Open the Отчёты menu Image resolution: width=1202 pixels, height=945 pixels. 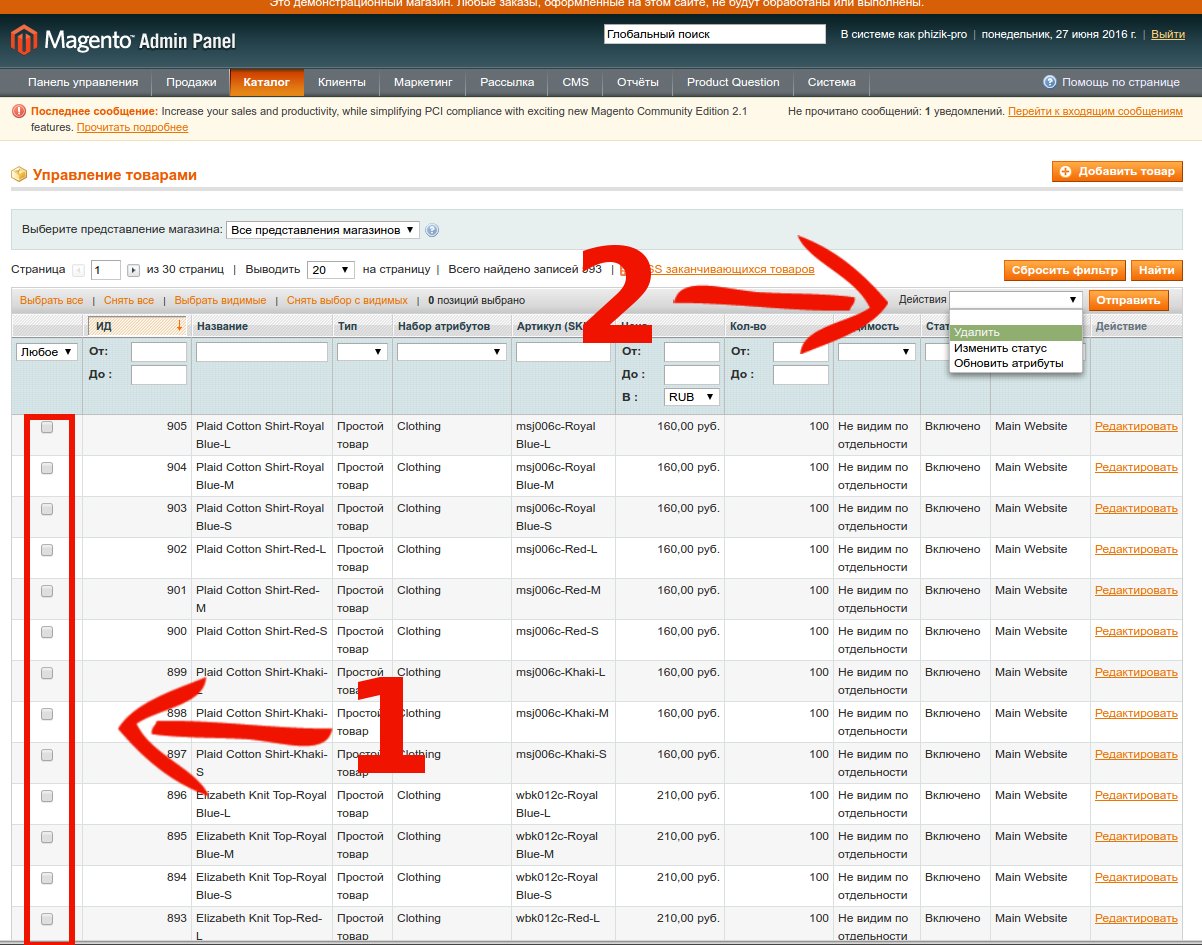click(x=638, y=82)
